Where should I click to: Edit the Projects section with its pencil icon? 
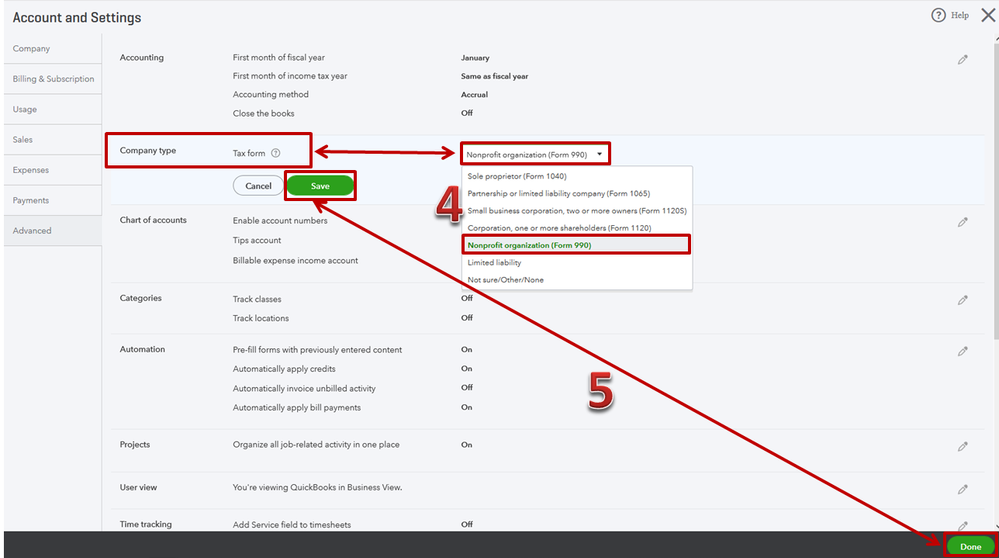(963, 447)
